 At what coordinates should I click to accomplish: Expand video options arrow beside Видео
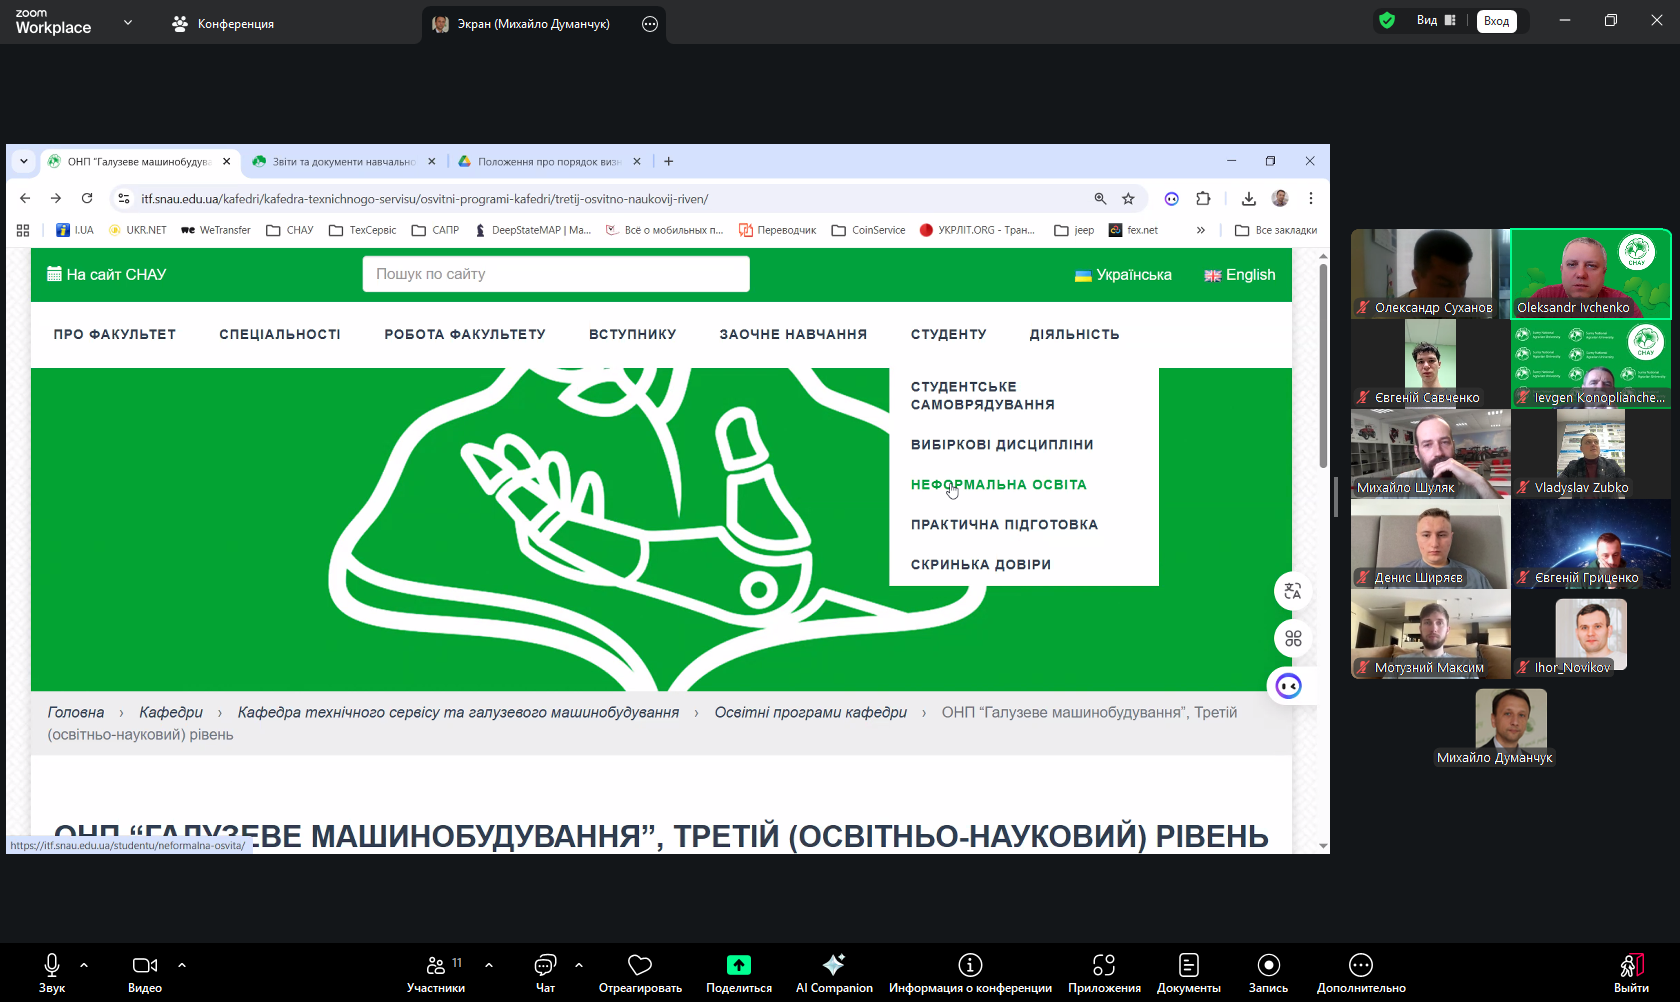[182, 965]
